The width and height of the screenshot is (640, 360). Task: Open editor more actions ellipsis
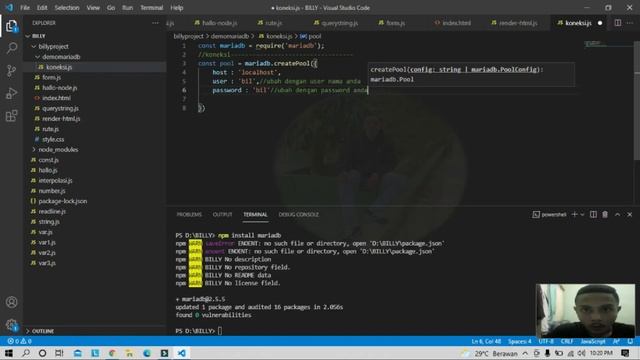(630, 23)
